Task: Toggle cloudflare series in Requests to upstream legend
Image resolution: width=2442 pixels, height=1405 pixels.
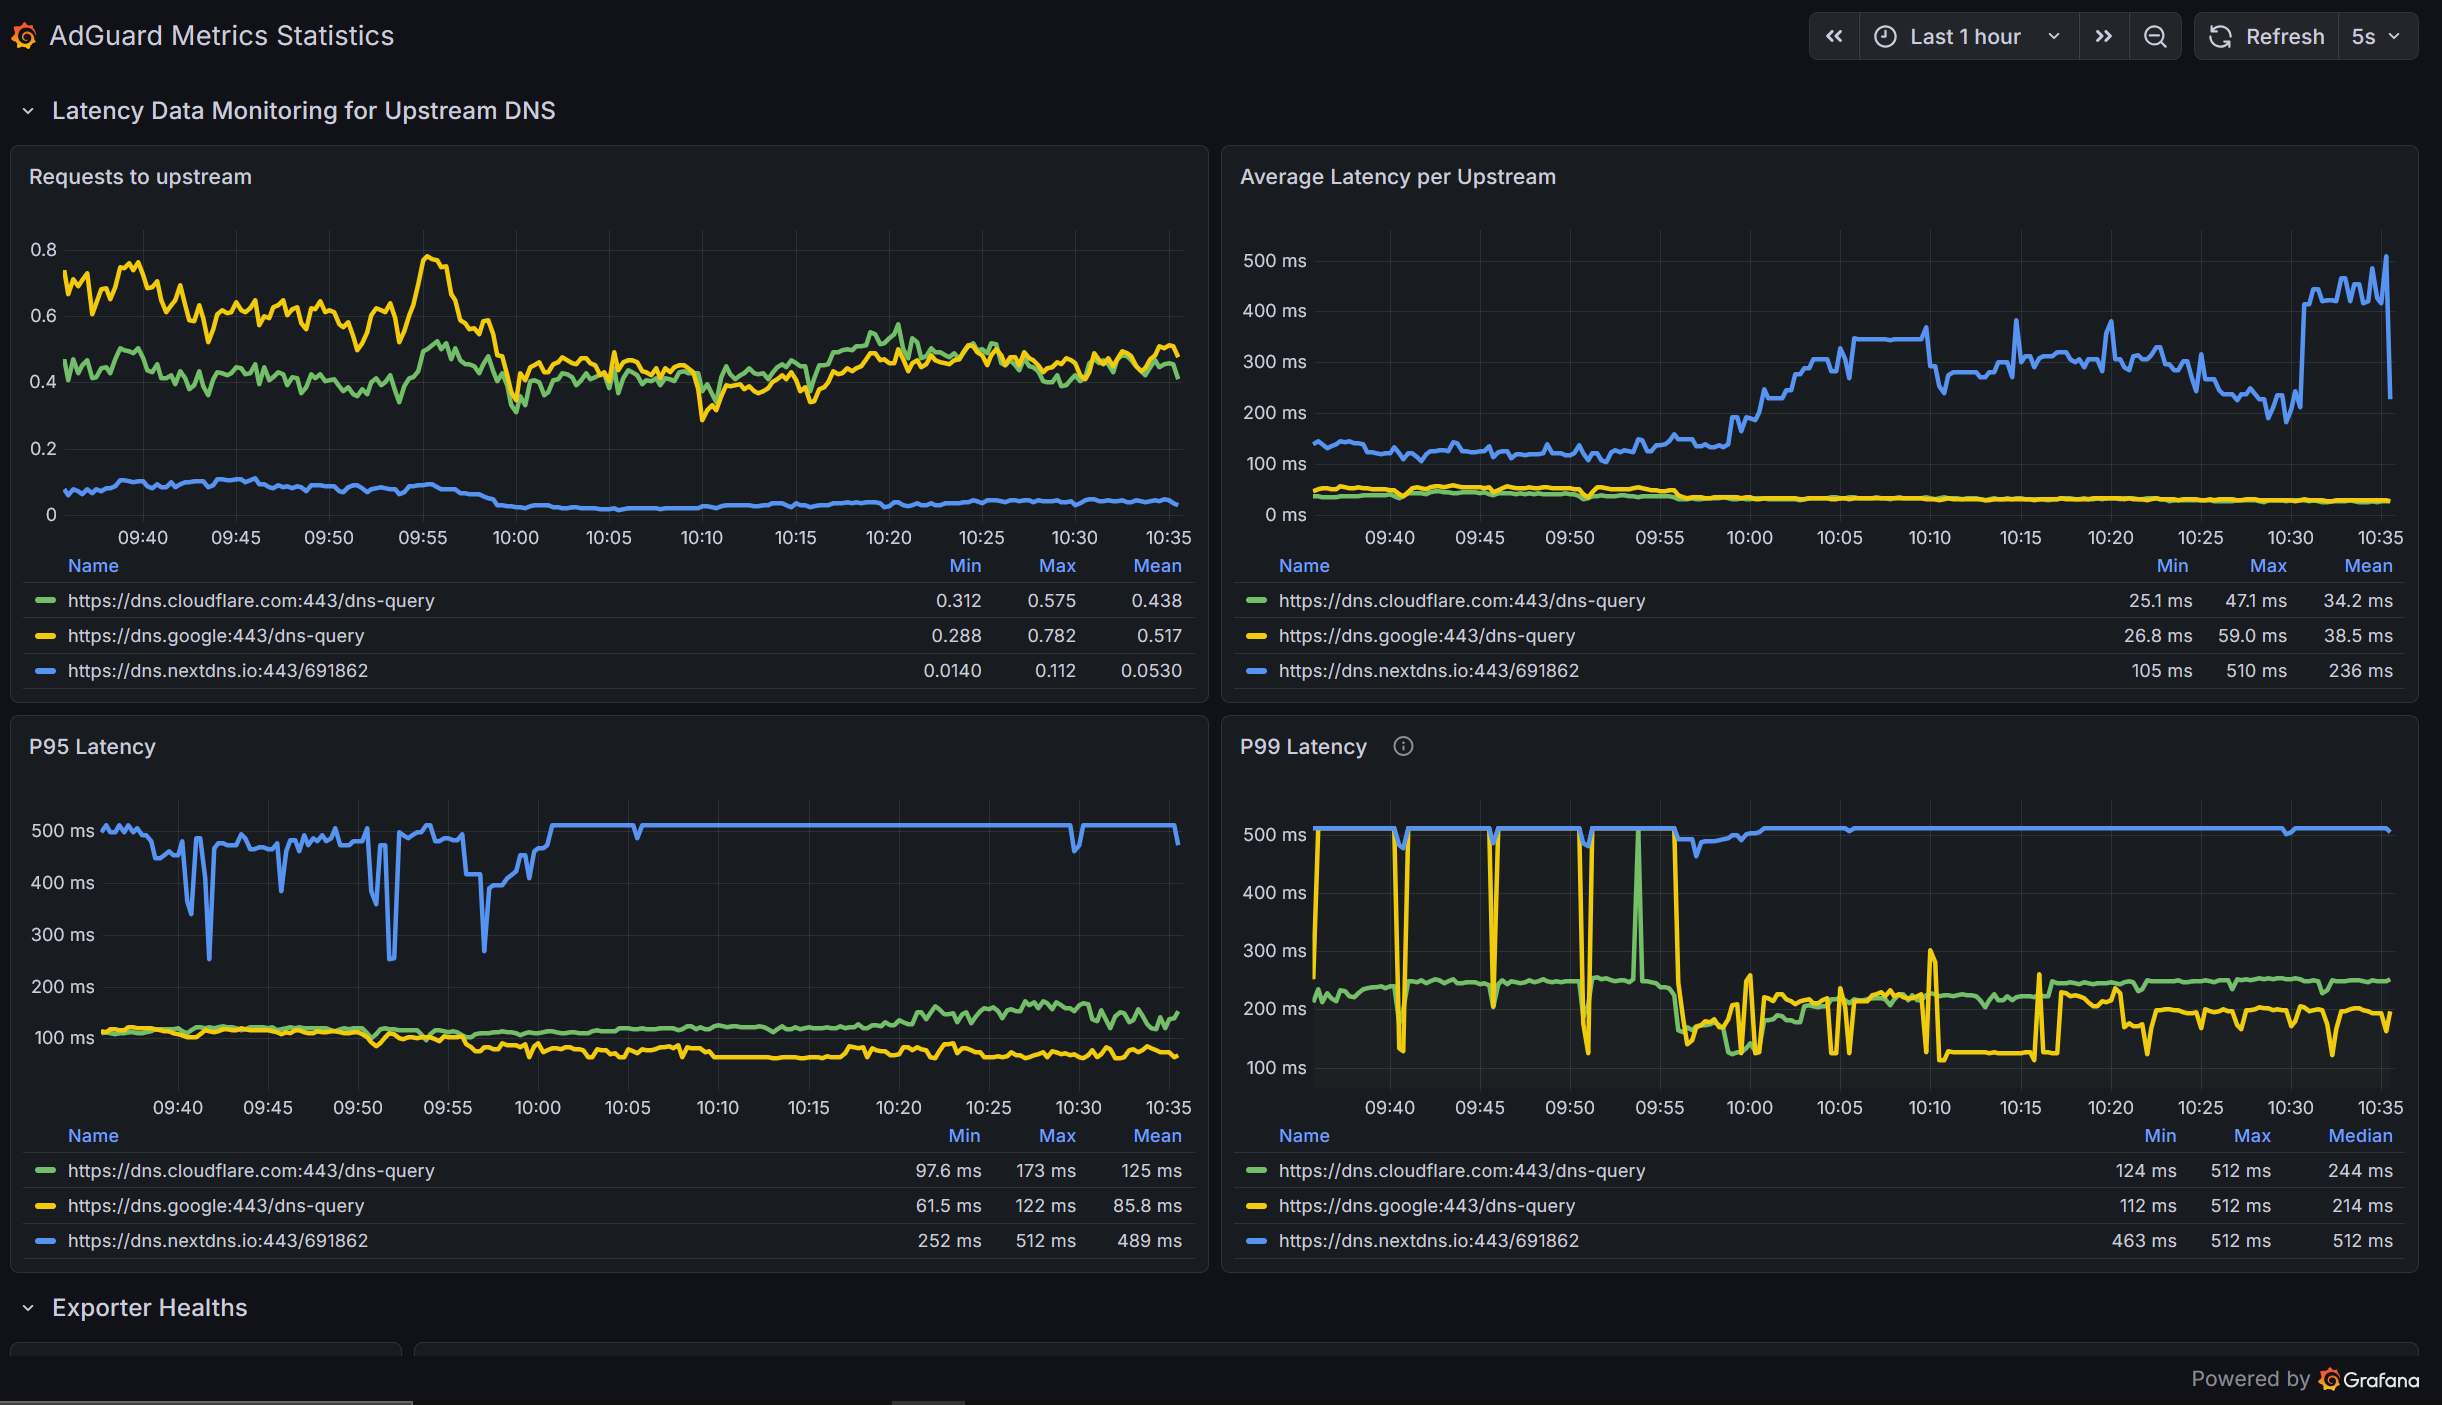Action: tap(251, 601)
